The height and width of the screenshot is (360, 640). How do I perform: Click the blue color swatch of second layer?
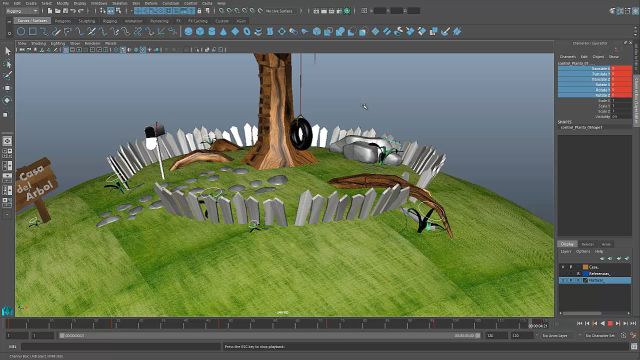(585, 273)
